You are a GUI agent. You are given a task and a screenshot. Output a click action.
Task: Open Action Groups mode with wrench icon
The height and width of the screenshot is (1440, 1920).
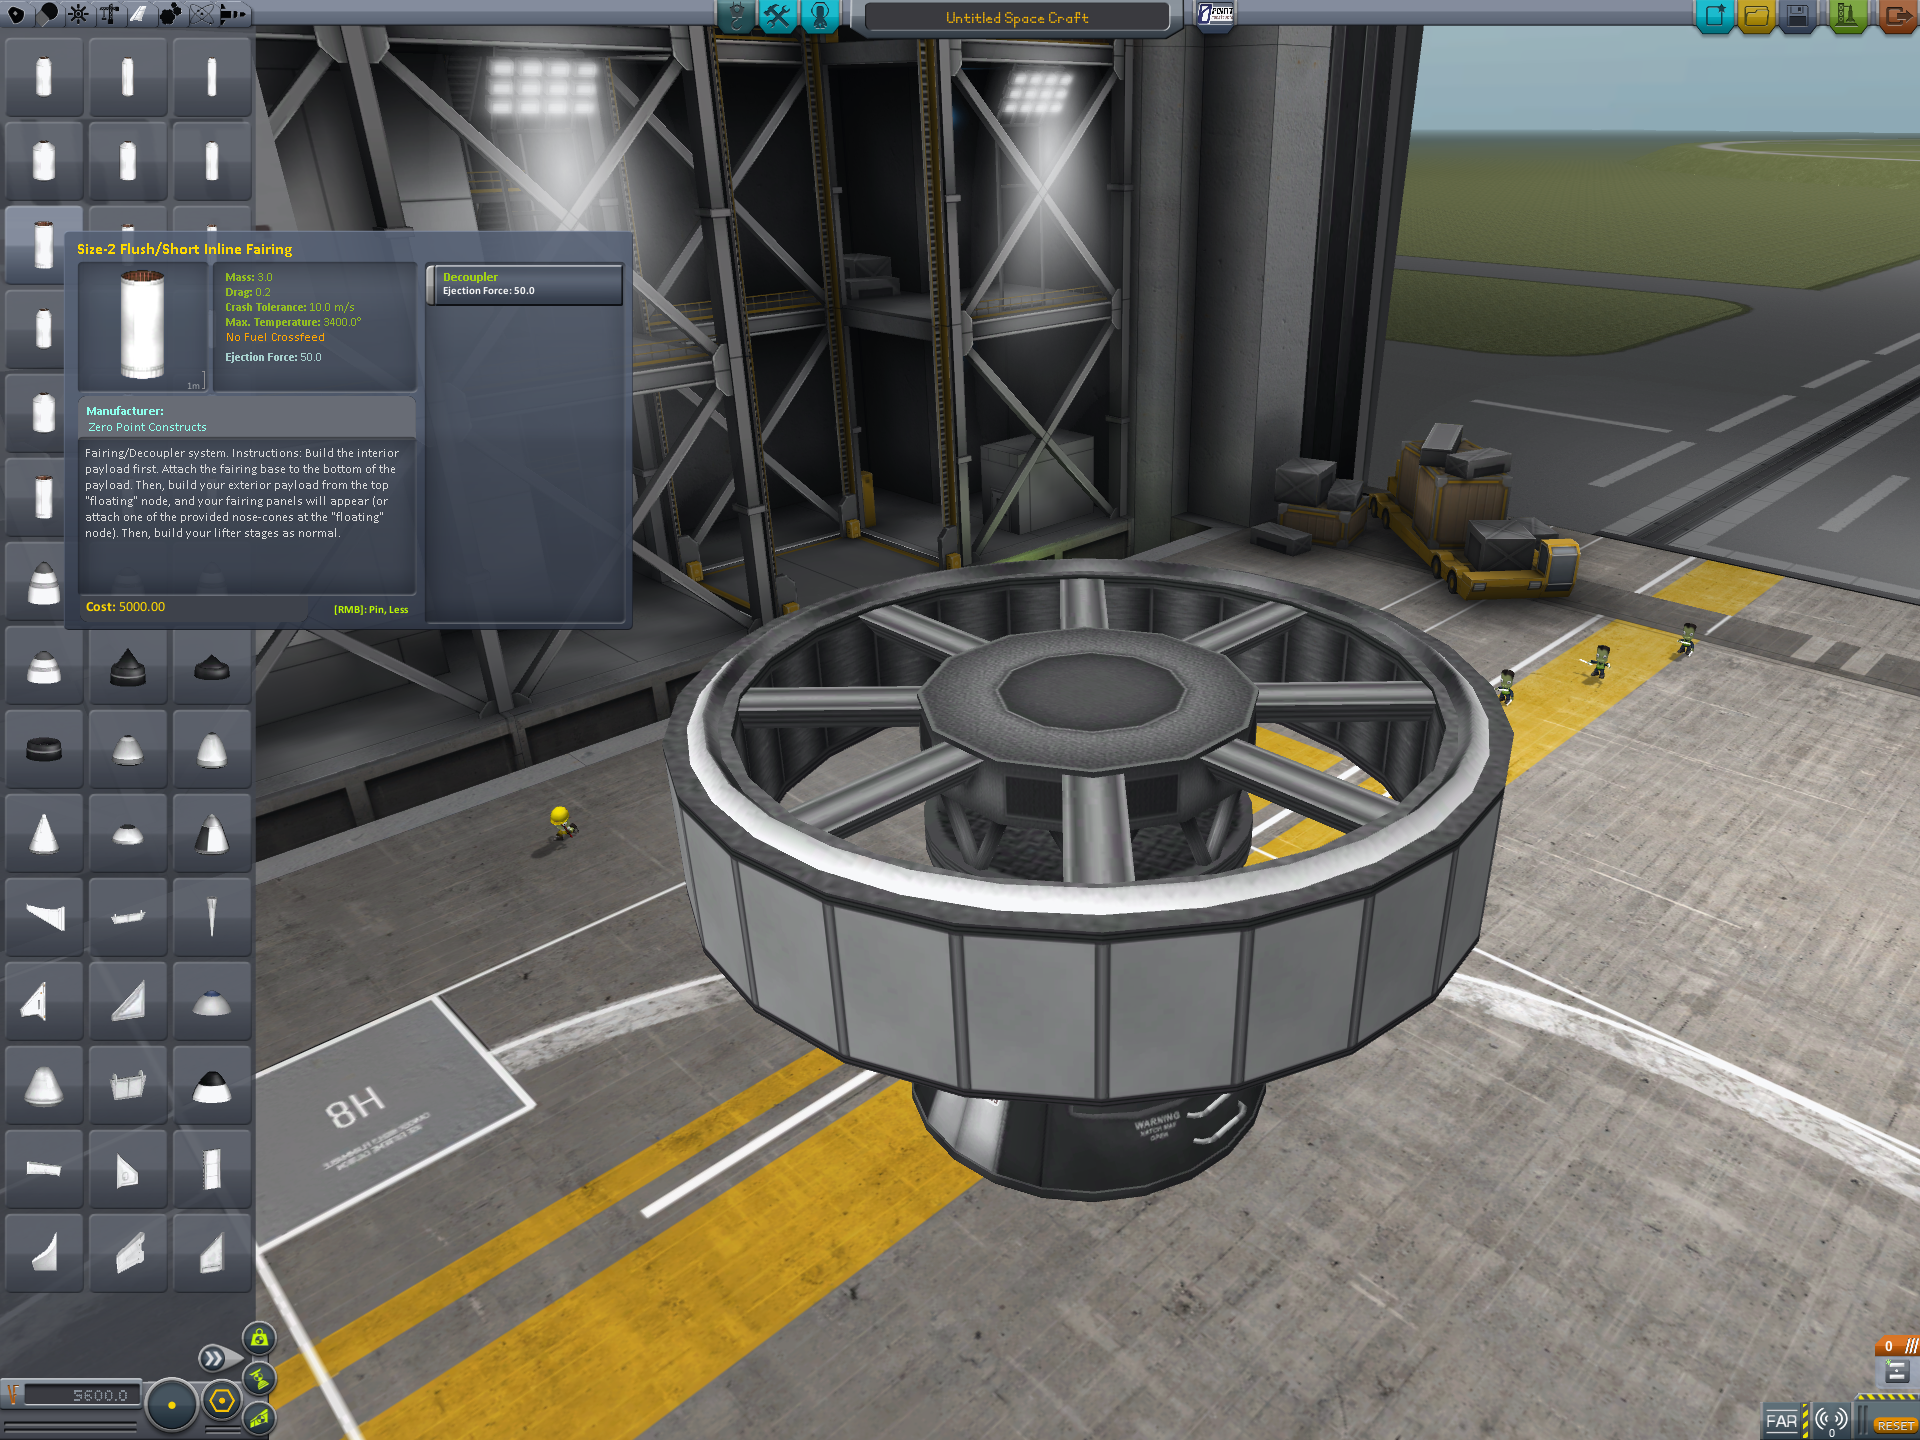[x=777, y=16]
